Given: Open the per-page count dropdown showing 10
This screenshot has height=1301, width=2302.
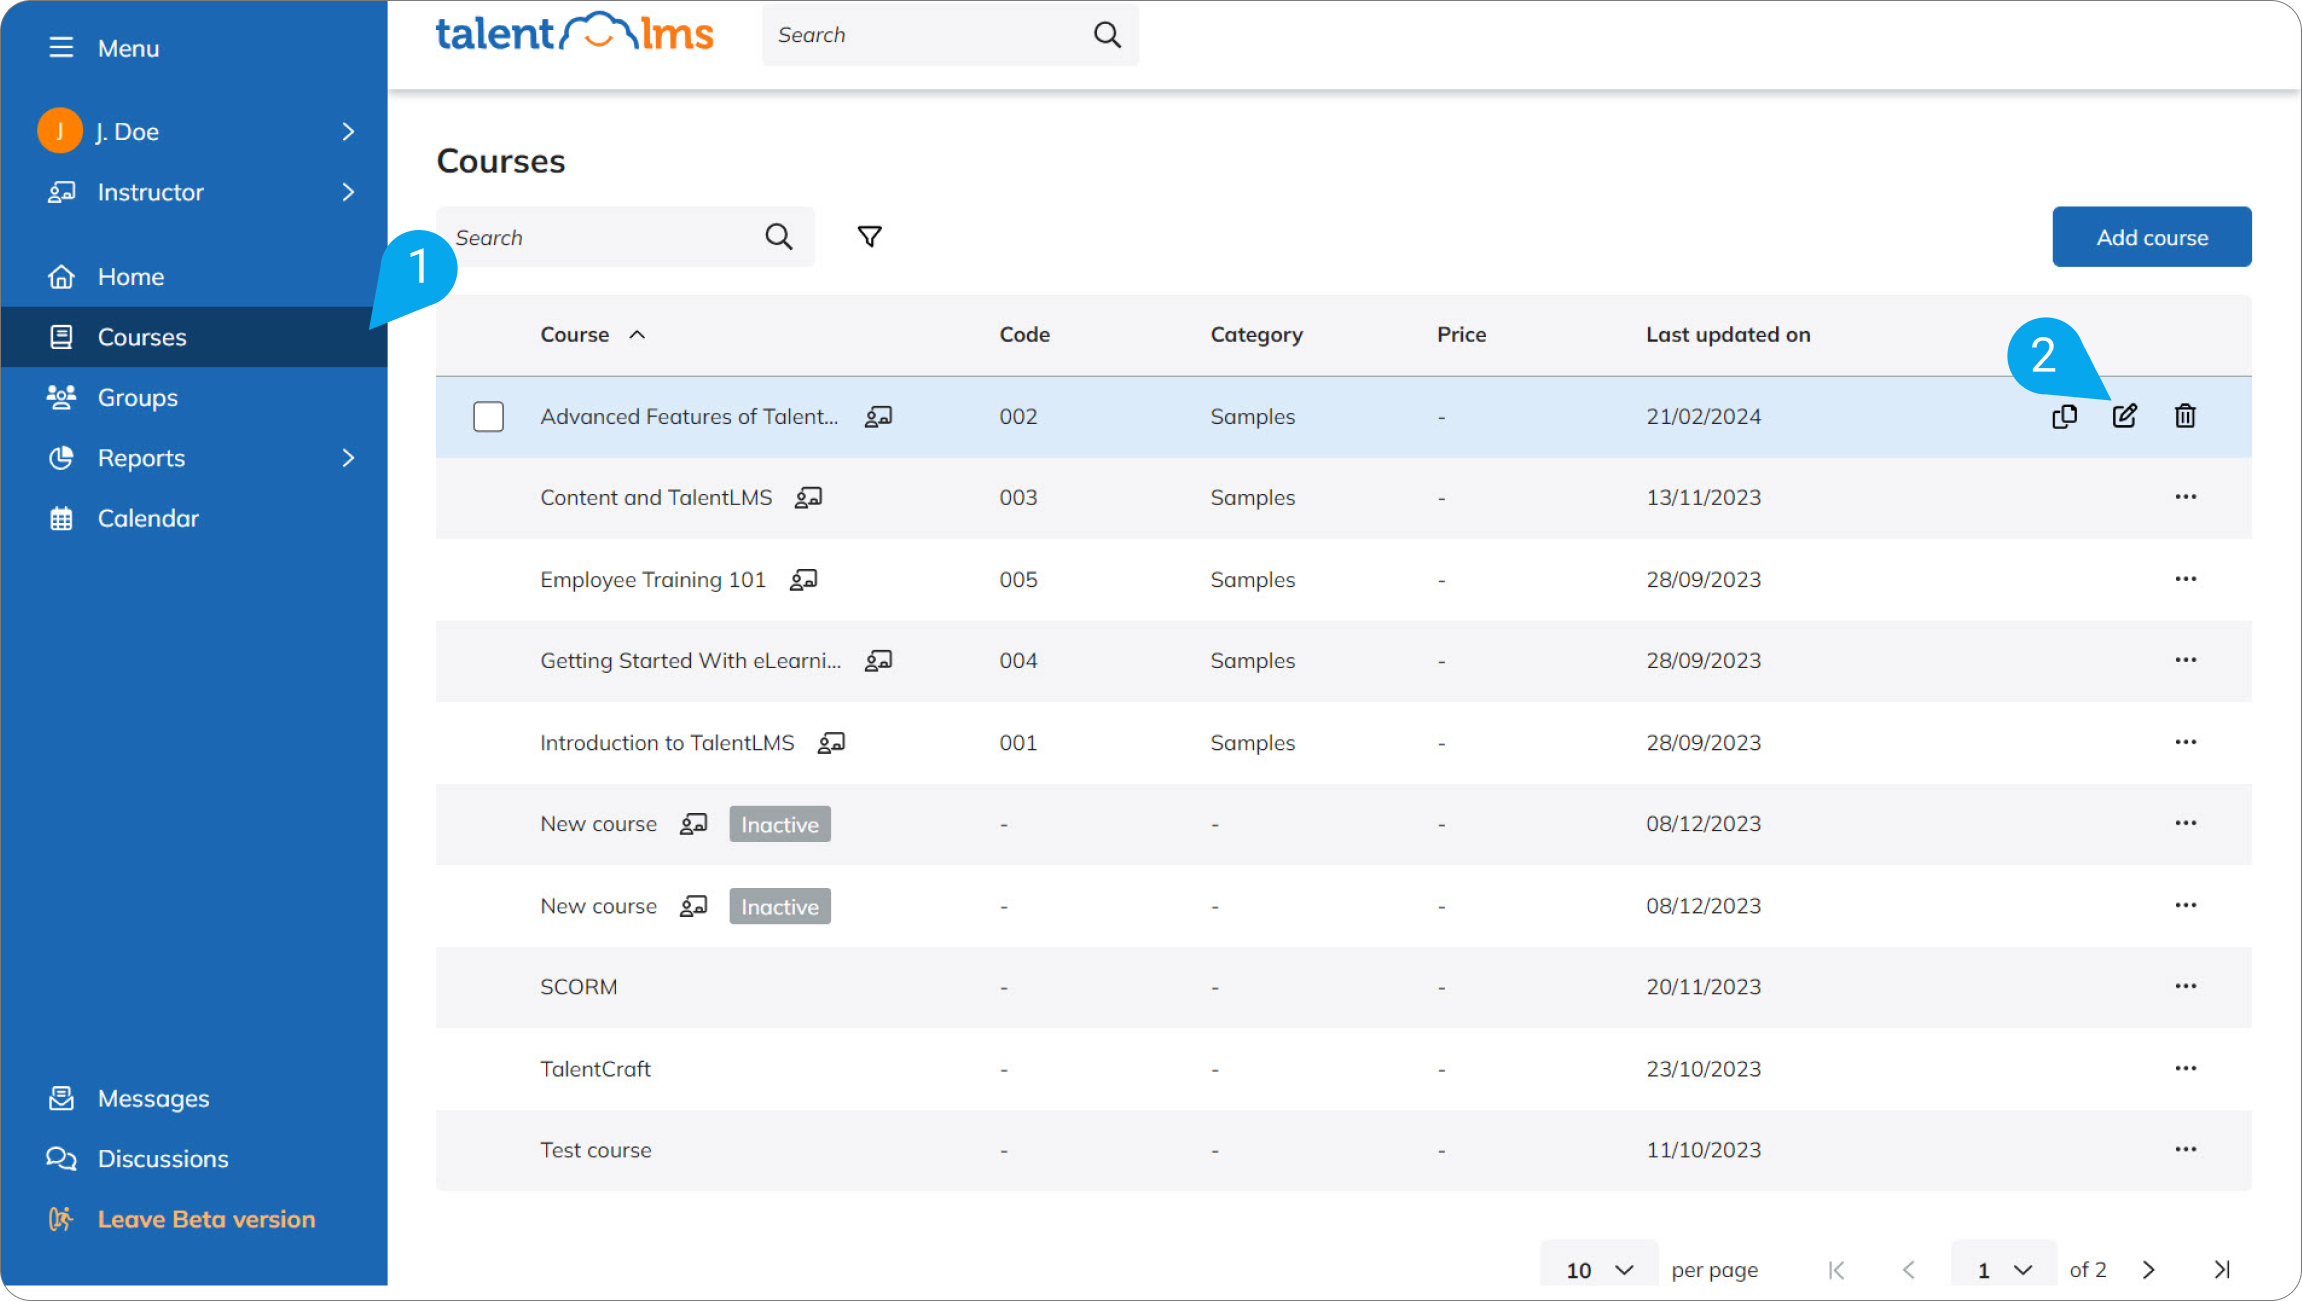Looking at the screenshot, I should point(1597,1268).
